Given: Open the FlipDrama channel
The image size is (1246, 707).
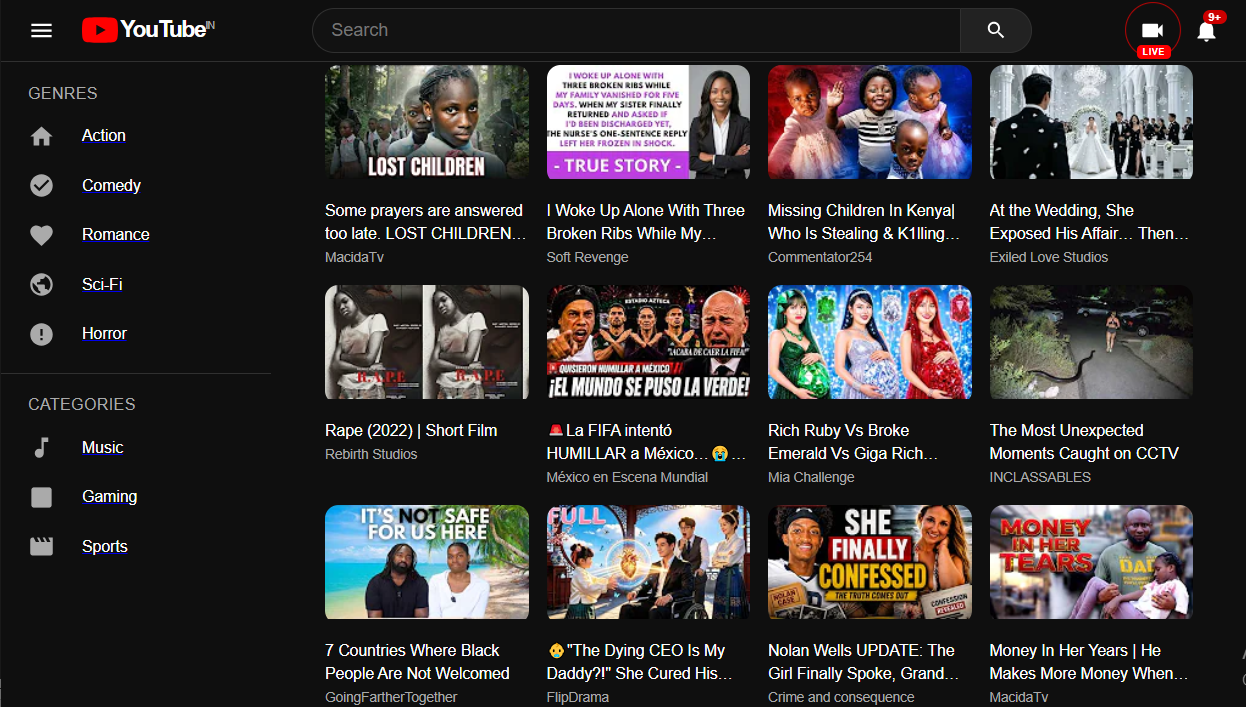Looking at the screenshot, I should click(578, 697).
